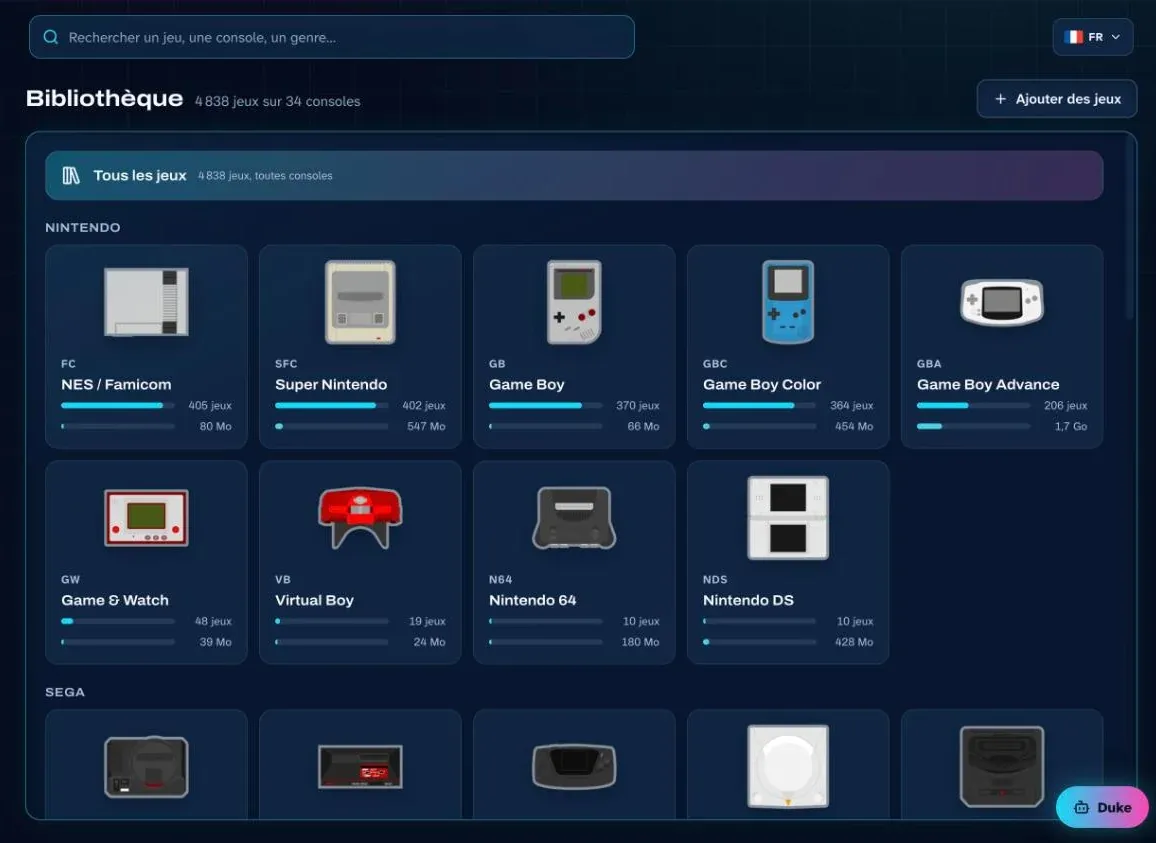Image resolution: width=1156 pixels, height=843 pixels.
Task: Select the Virtual Boy console icon
Action: pos(361,518)
